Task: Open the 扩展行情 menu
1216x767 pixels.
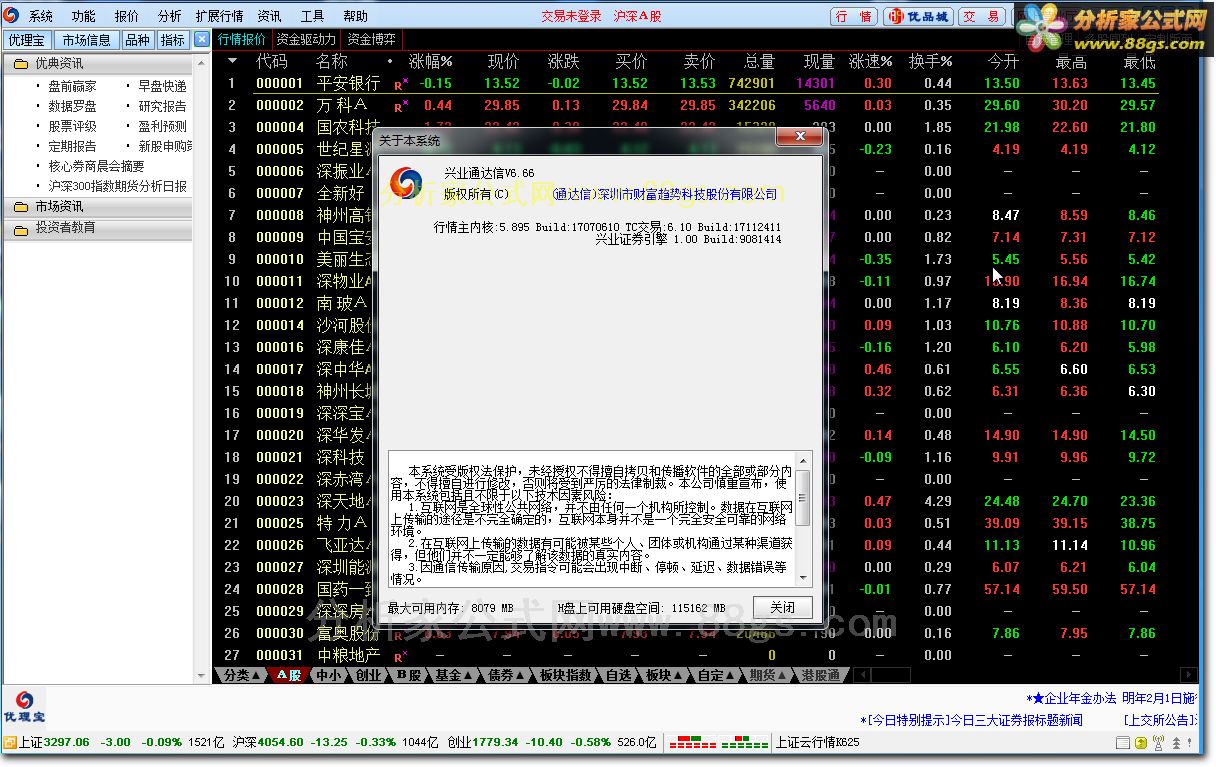Action: point(220,17)
